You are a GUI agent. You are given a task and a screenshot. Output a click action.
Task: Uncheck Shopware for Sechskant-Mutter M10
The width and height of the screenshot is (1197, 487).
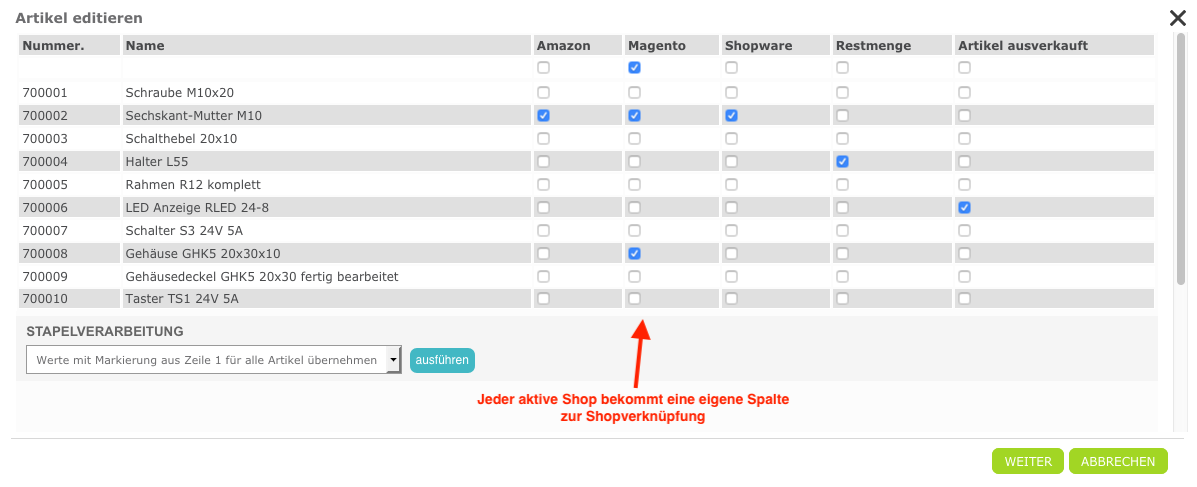[x=731, y=116]
